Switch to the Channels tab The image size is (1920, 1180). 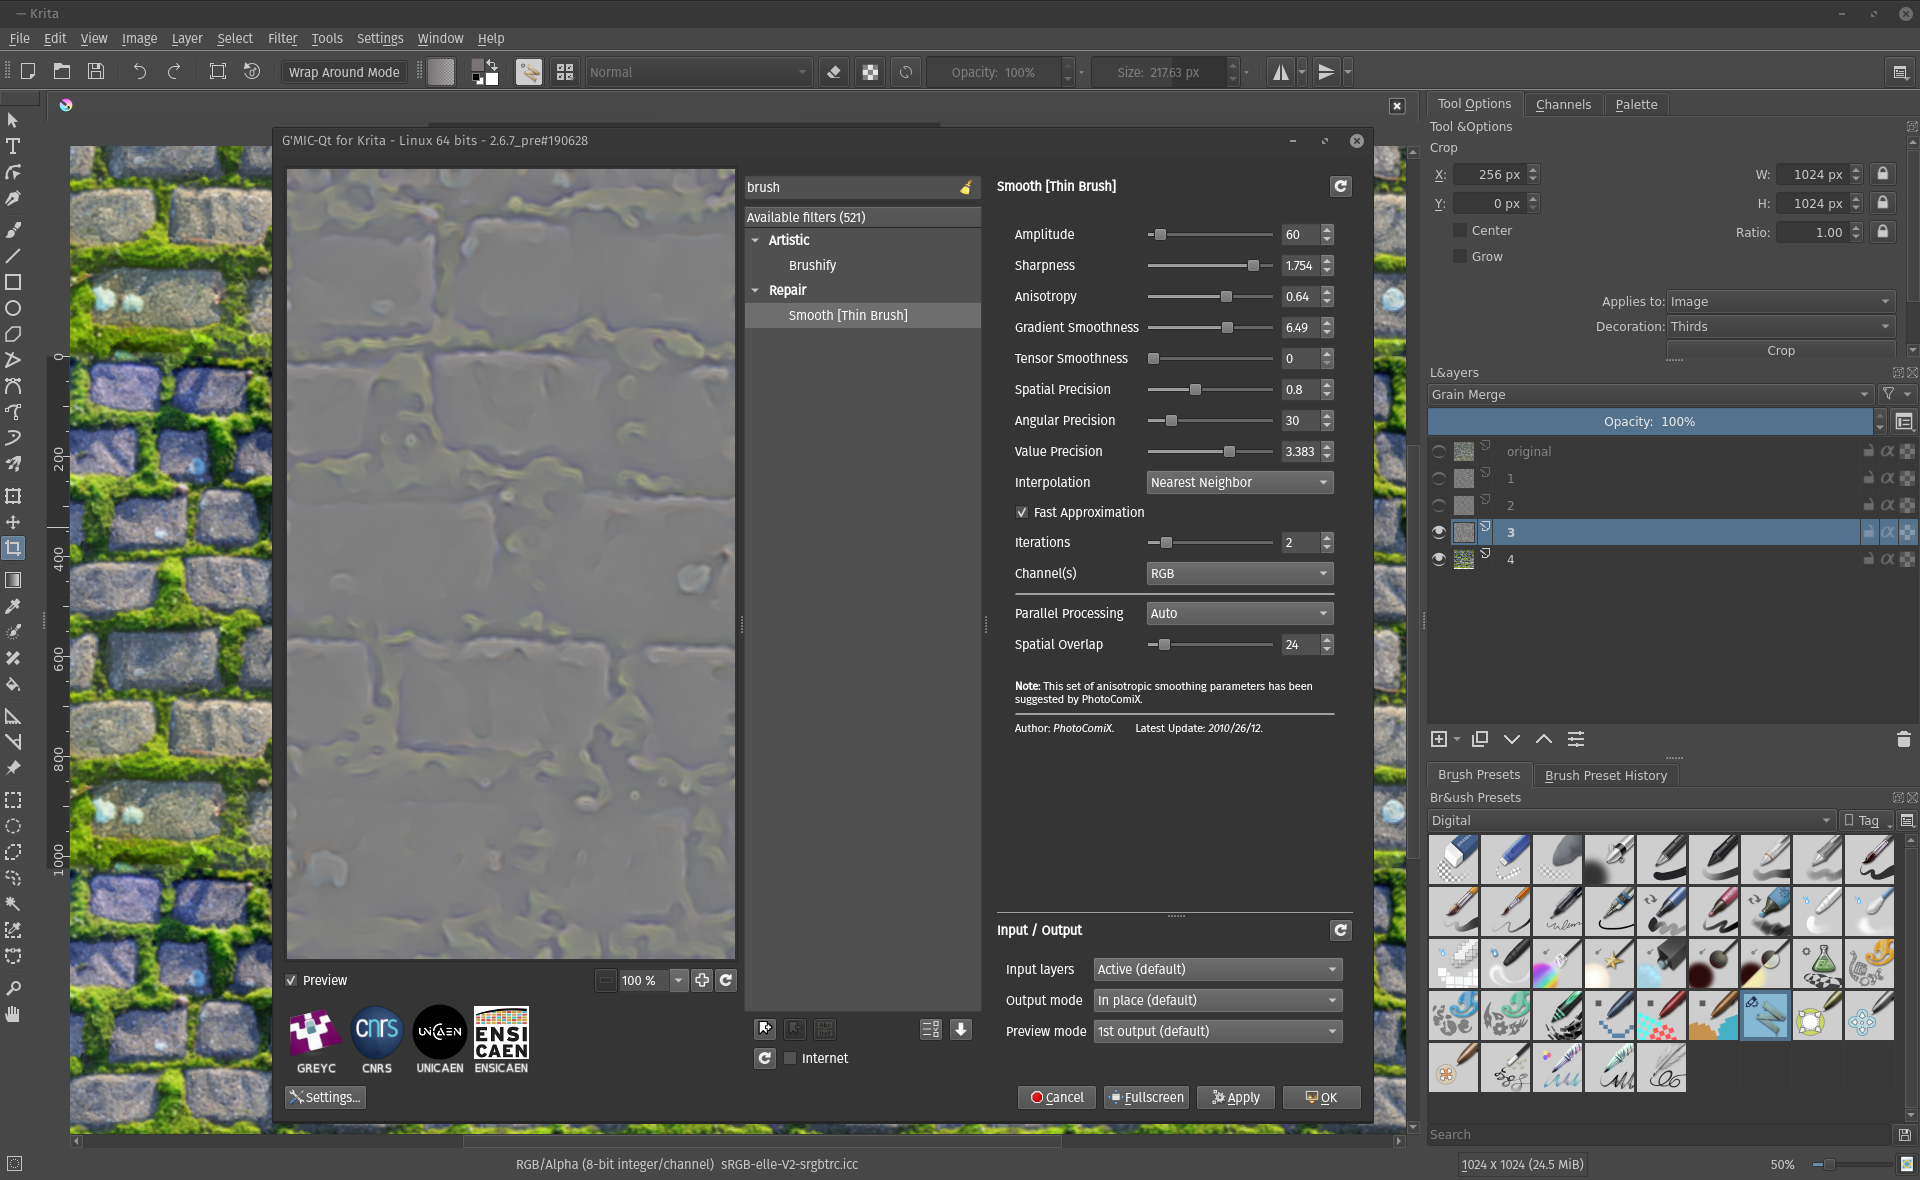[x=1562, y=104]
